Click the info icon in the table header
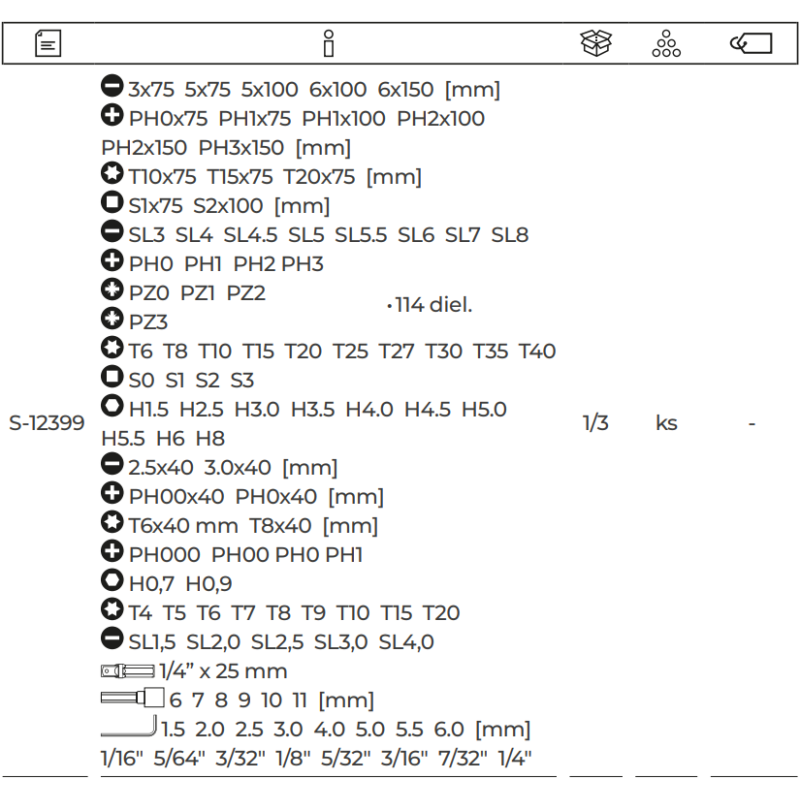 328,44
